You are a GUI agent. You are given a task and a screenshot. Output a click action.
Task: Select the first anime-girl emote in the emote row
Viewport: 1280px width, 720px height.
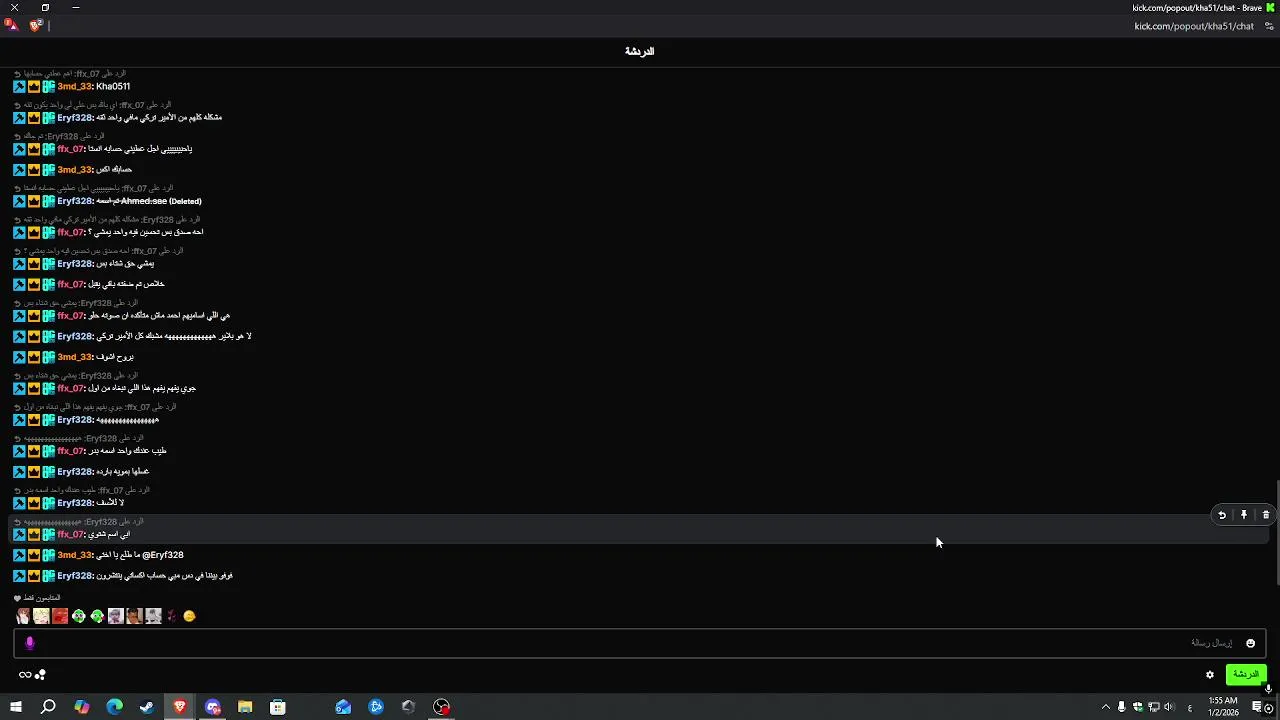[x=23, y=616]
